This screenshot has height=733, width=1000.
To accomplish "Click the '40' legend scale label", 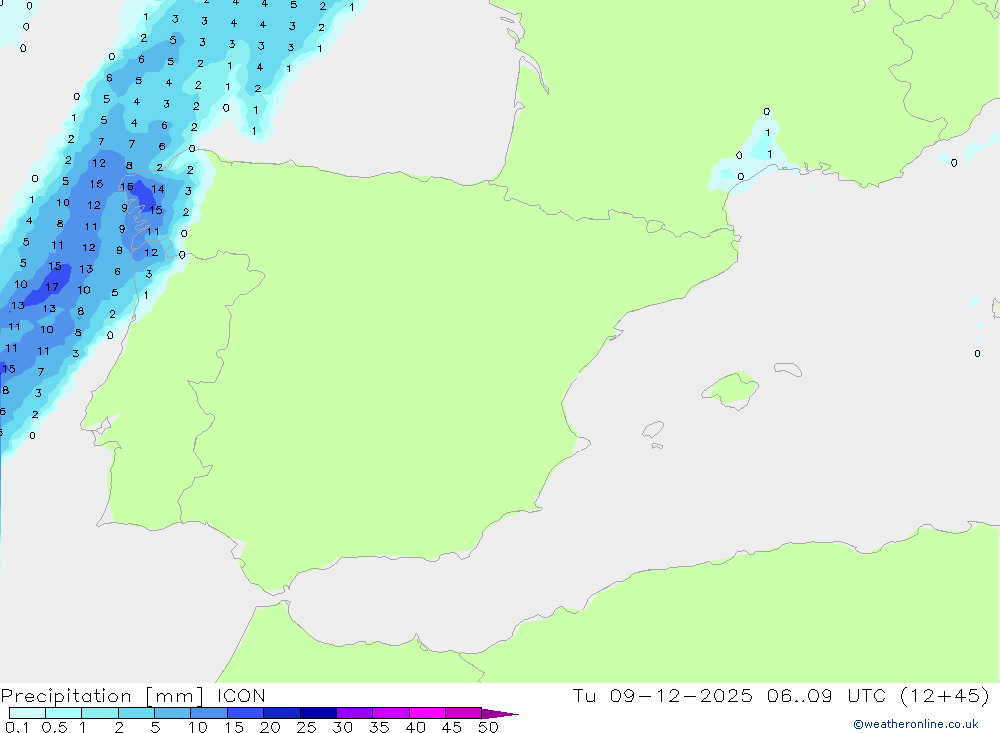I will pyautogui.click(x=415, y=727).
